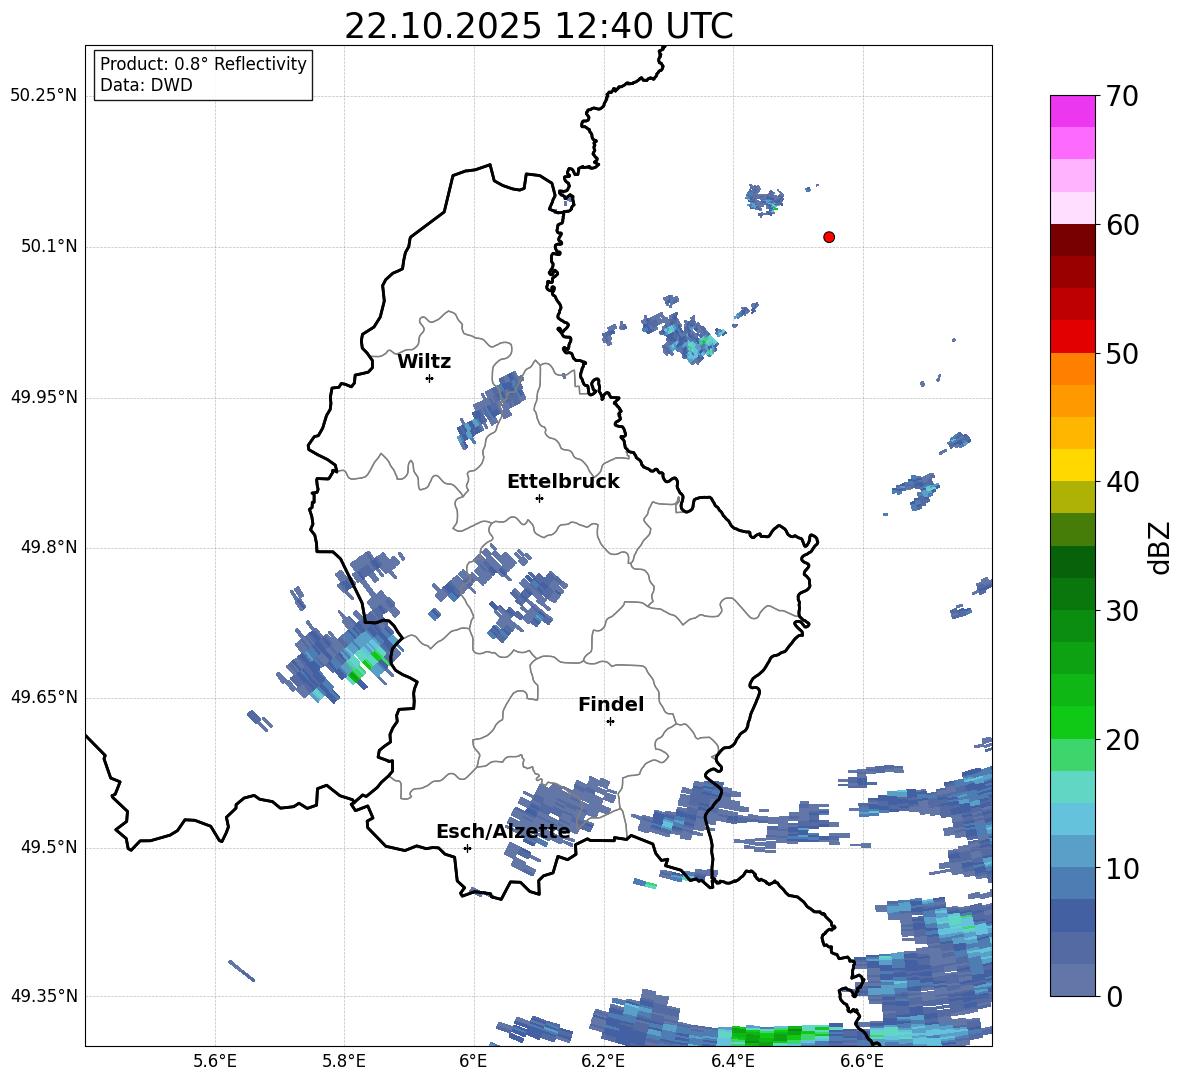Click the 70 colorbar tick label

click(x=1122, y=97)
